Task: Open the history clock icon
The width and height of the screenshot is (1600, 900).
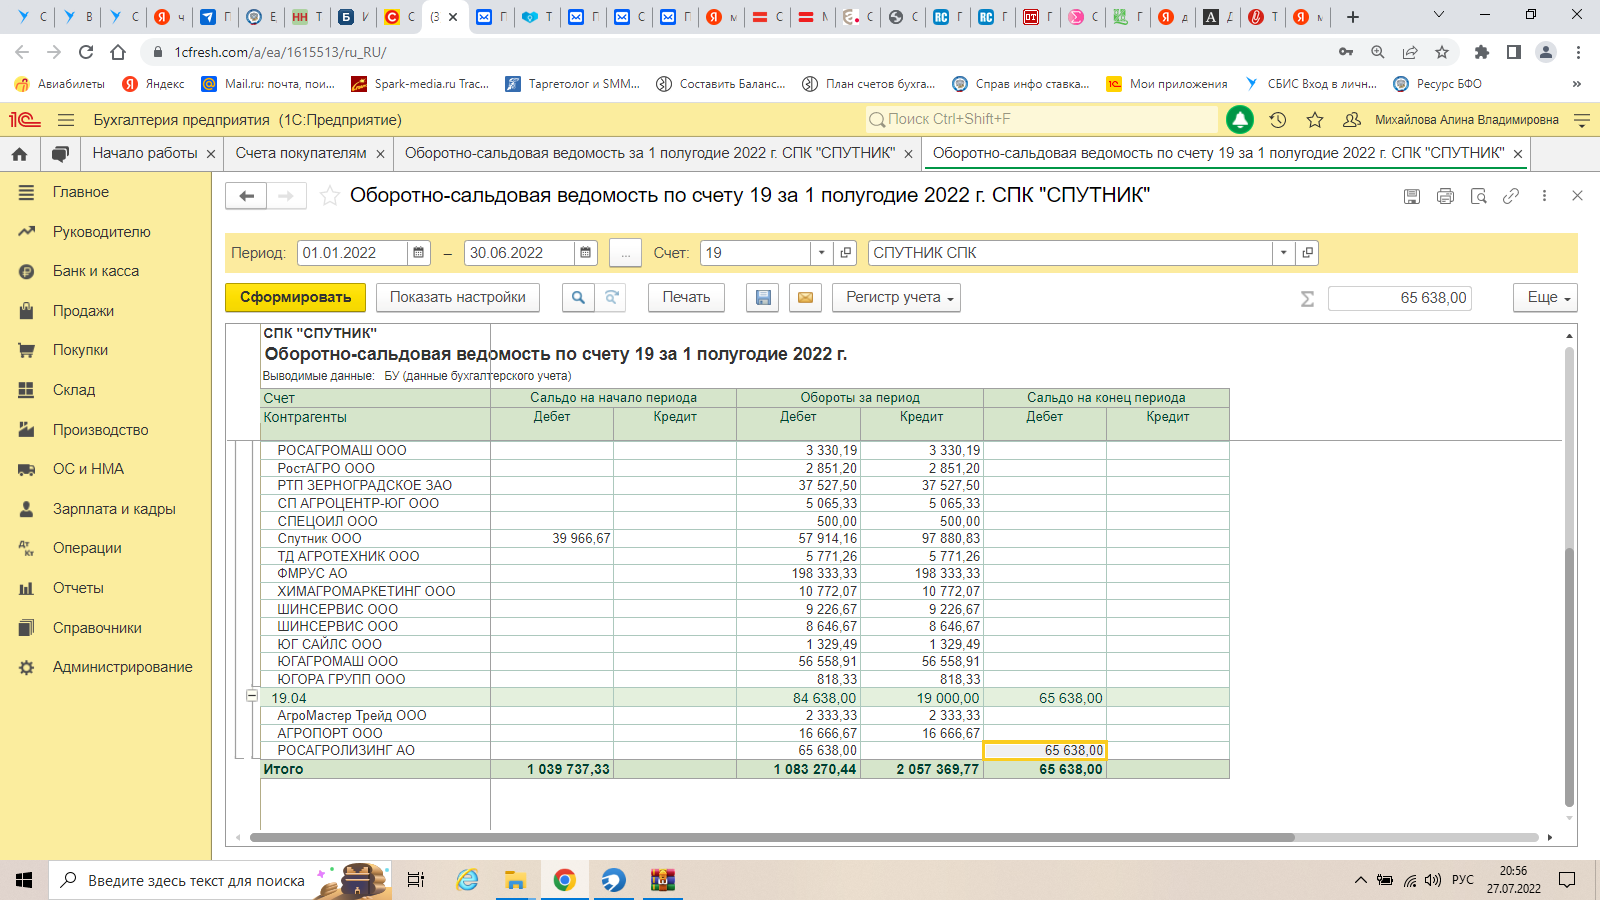Action: coord(1278,120)
